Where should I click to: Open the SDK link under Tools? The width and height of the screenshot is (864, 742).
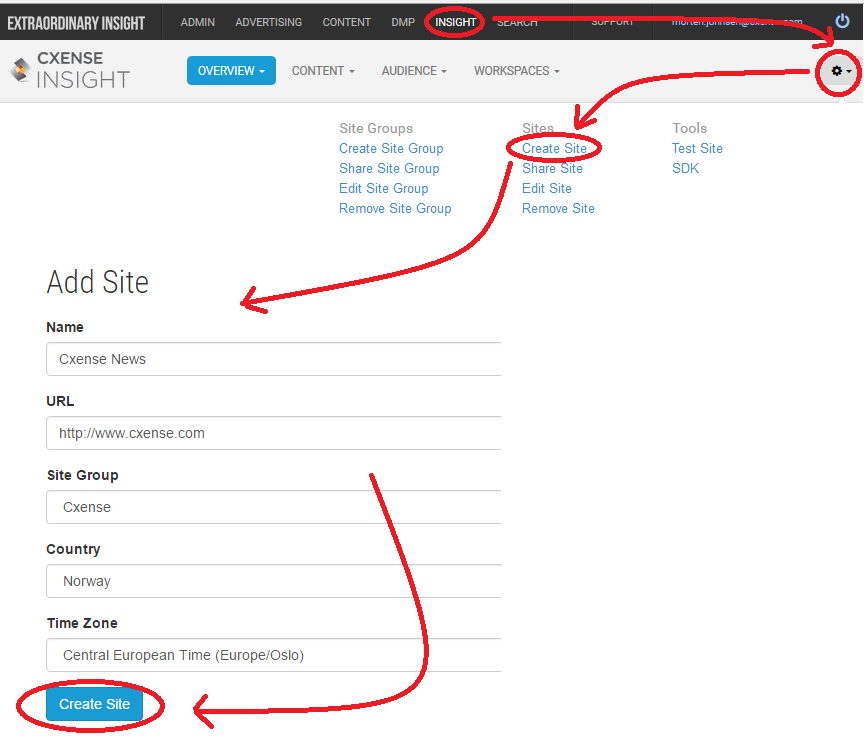pyautogui.click(x=685, y=169)
